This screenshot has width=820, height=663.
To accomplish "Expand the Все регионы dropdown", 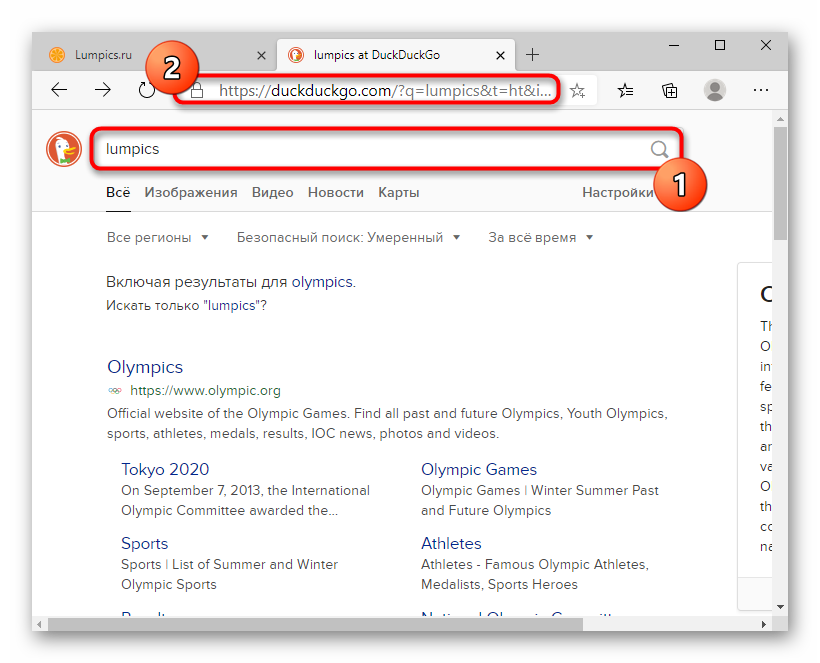I will click(x=158, y=237).
